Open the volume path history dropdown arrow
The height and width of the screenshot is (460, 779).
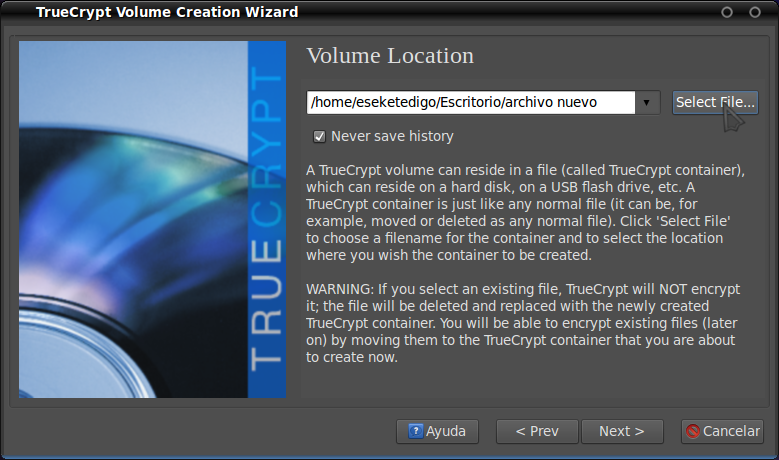click(647, 102)
